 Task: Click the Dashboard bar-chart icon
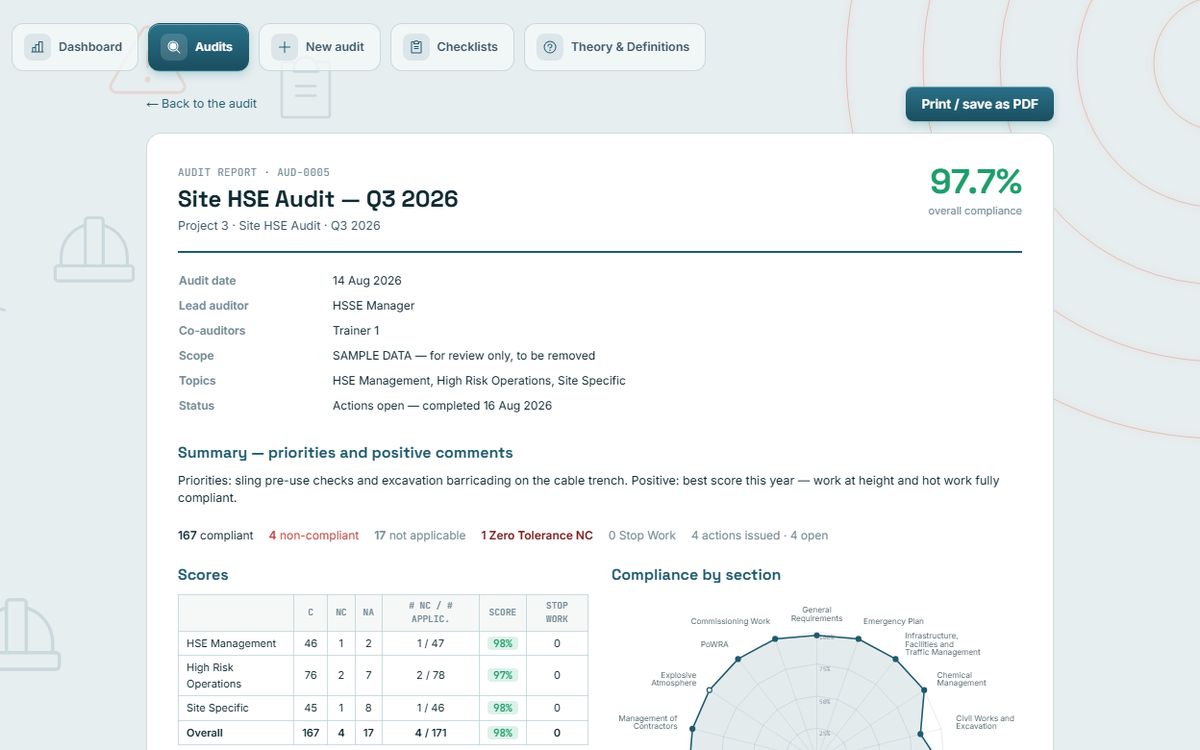(x=37, y=47)
